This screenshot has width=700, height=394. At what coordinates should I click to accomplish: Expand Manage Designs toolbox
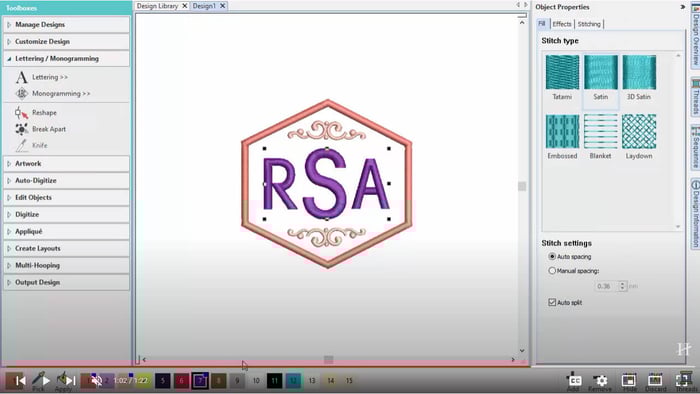[67, 25]
